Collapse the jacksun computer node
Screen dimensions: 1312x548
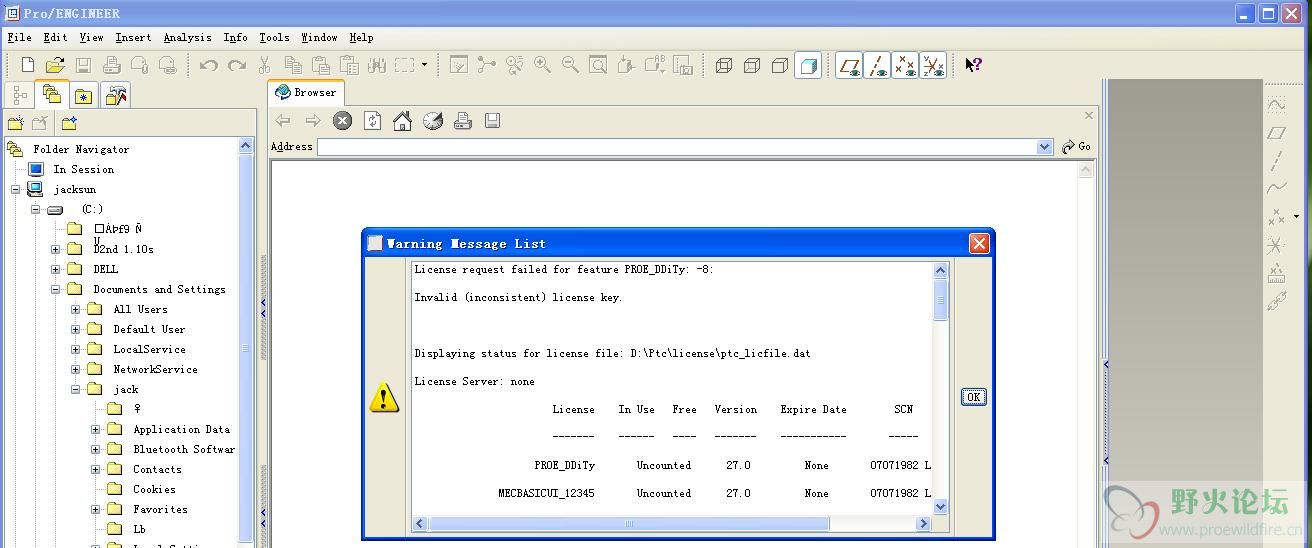click(x=16, y=189)
